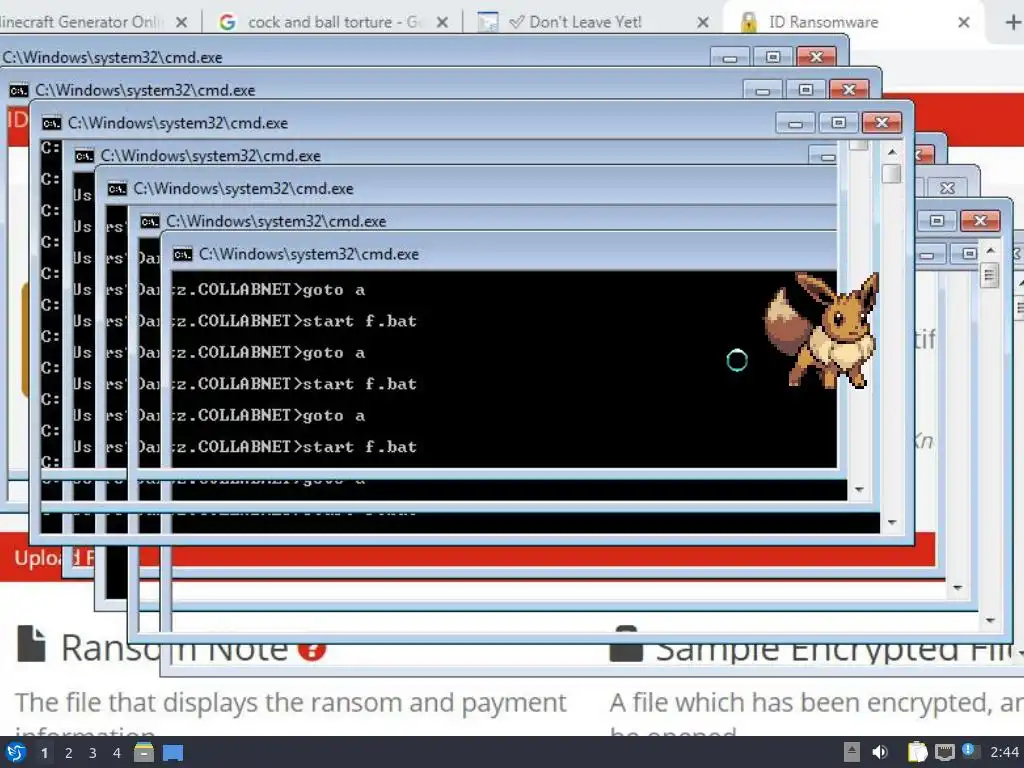Click cmd icon of window showing 'Us' column
Screen dimensions: 1024x768
click(84, 156)
